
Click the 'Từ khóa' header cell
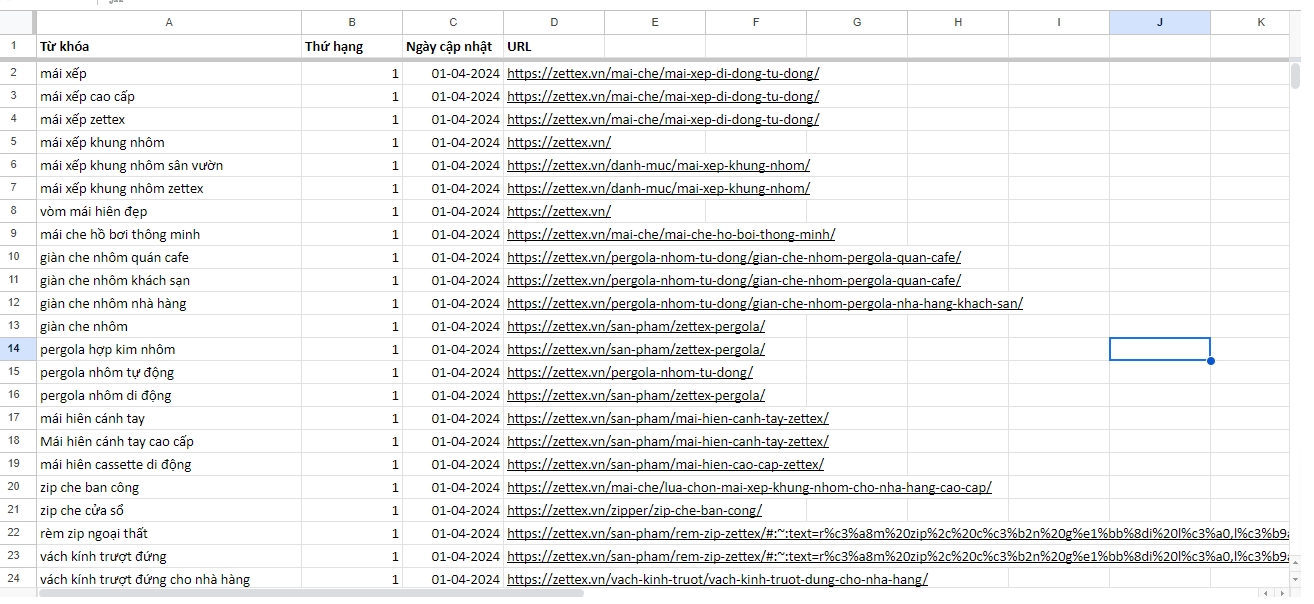[168, 46]
